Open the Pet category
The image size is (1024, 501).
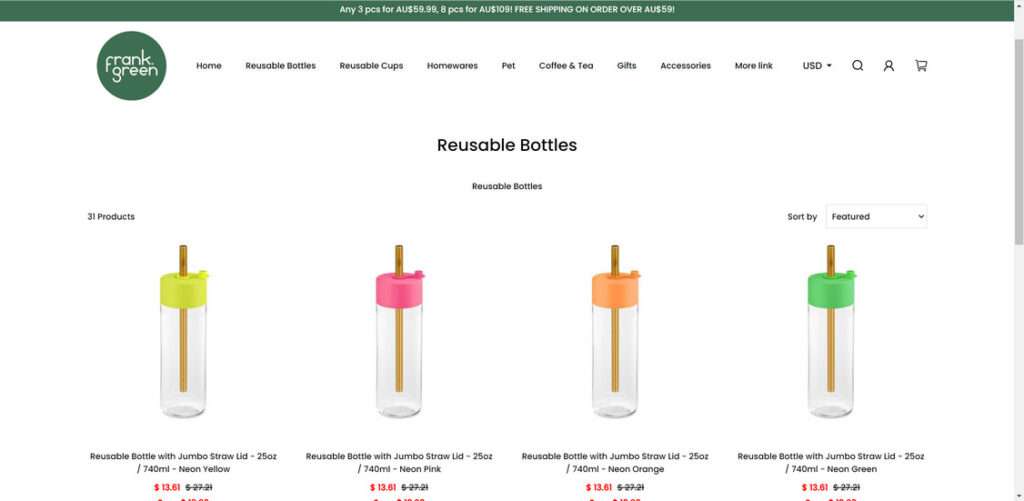tap(508, 65)
